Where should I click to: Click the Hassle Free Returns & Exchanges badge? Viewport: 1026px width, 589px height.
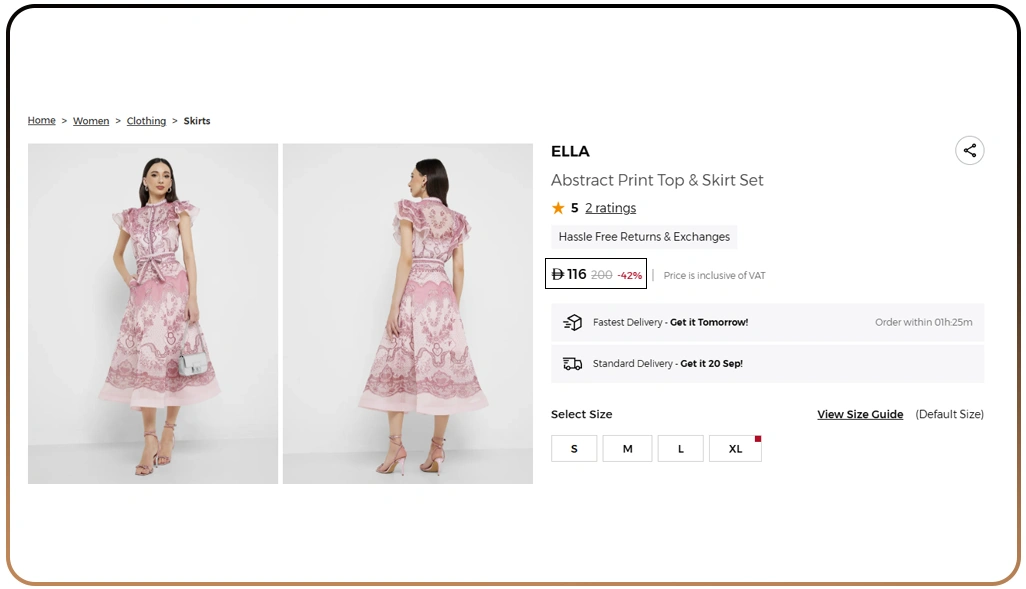643,237
